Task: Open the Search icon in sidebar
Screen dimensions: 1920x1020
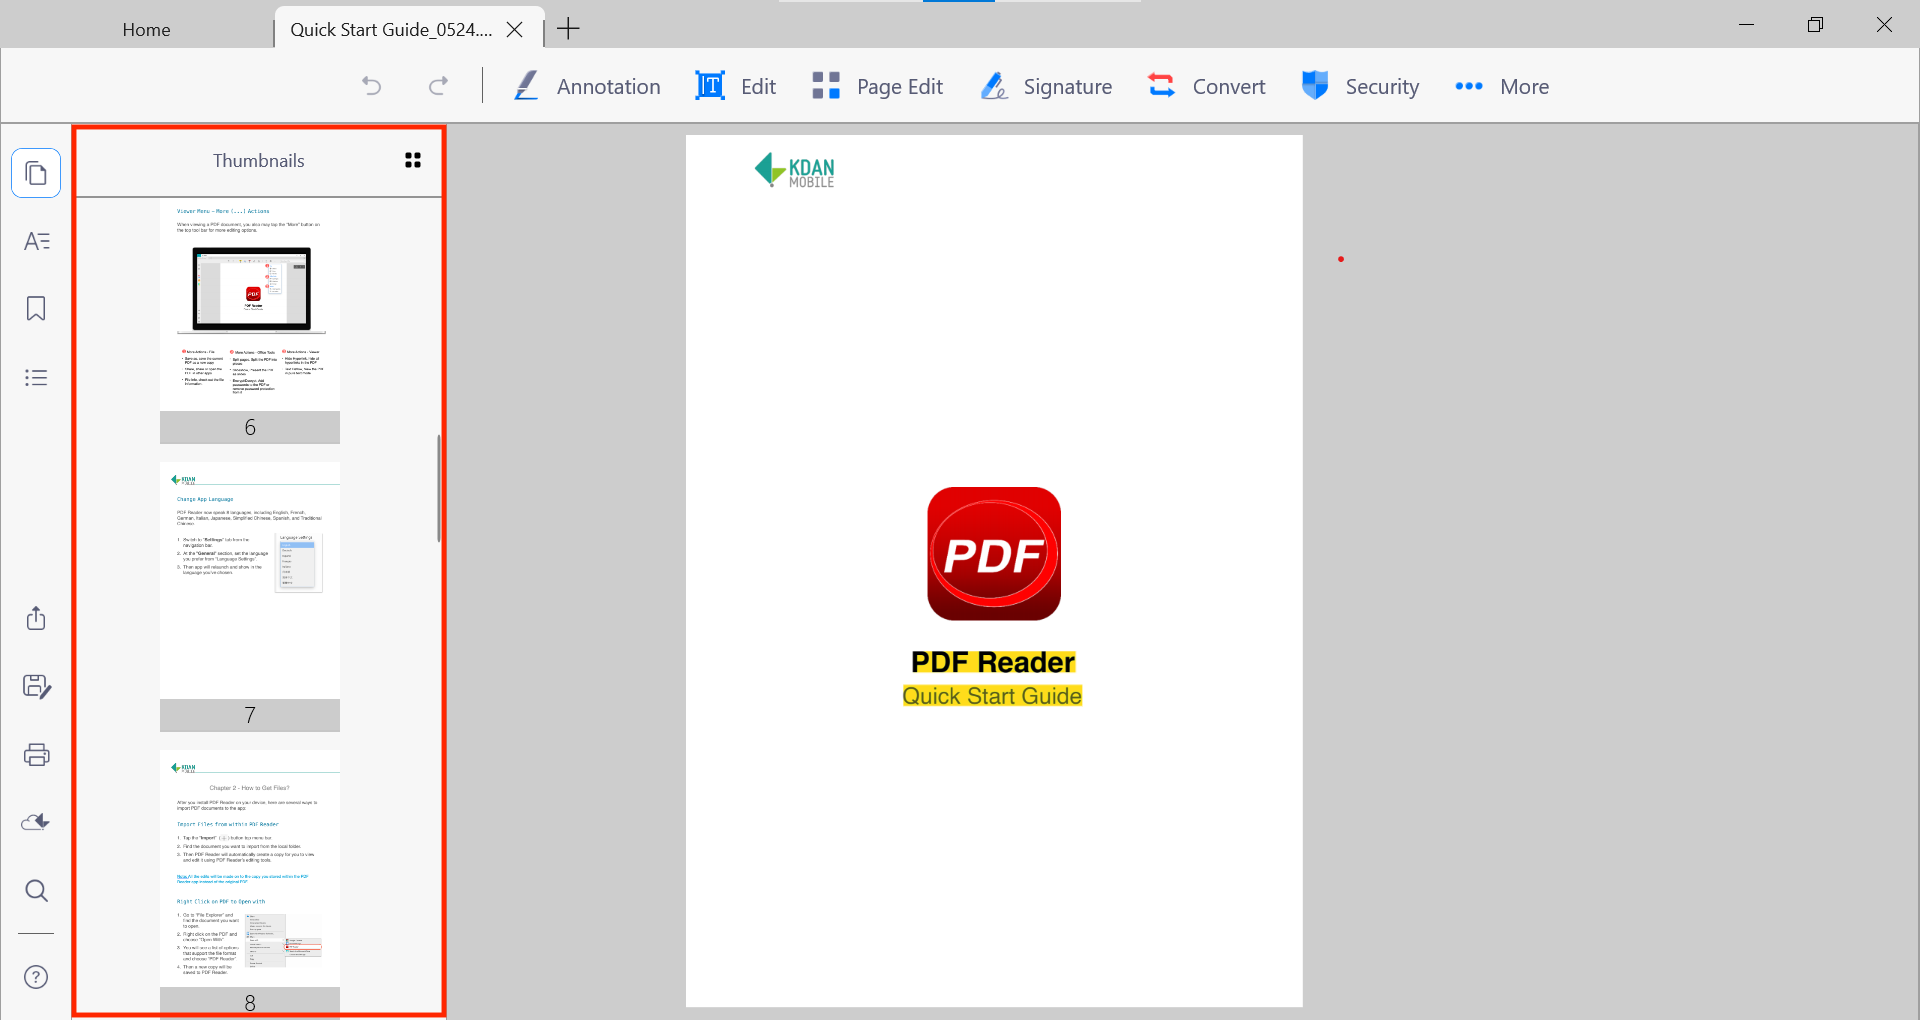Action: pos(36,890)
